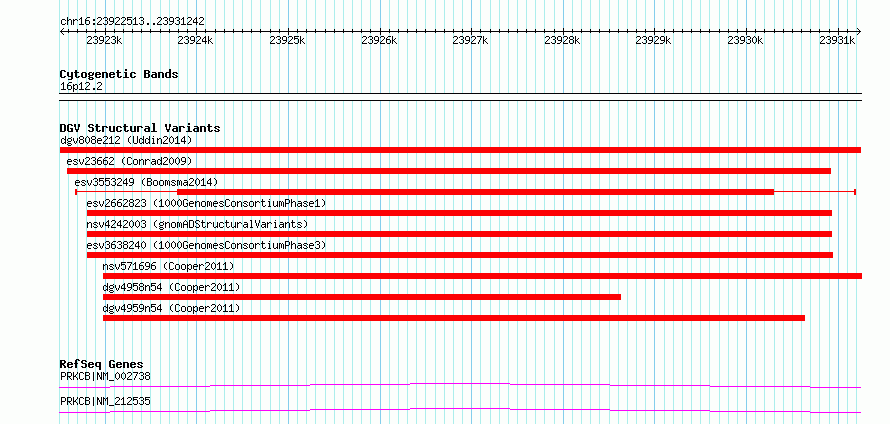The height and width of the screenshot is (424, 890).
Task: Click the Cytogenetic Bands track title
Action: tap(119, 74)
